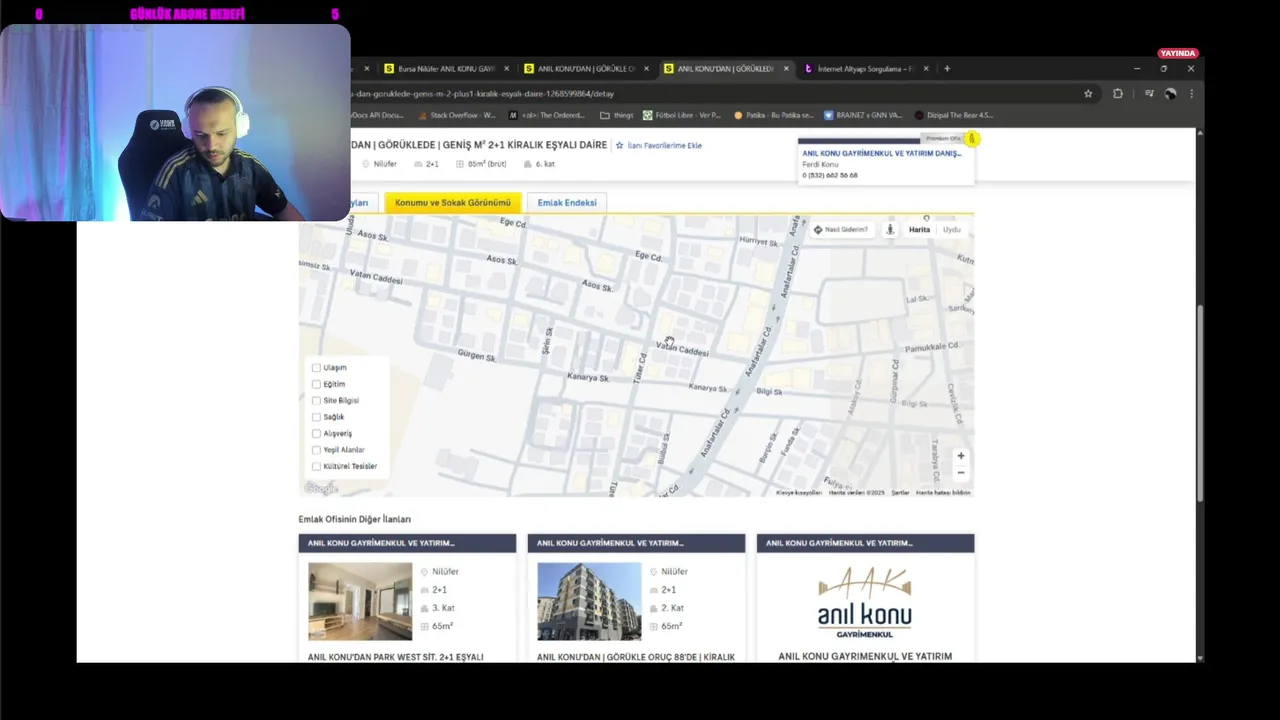Bookmark this page with the star icon
The image size is (1280, 720).
point(1088,94)
